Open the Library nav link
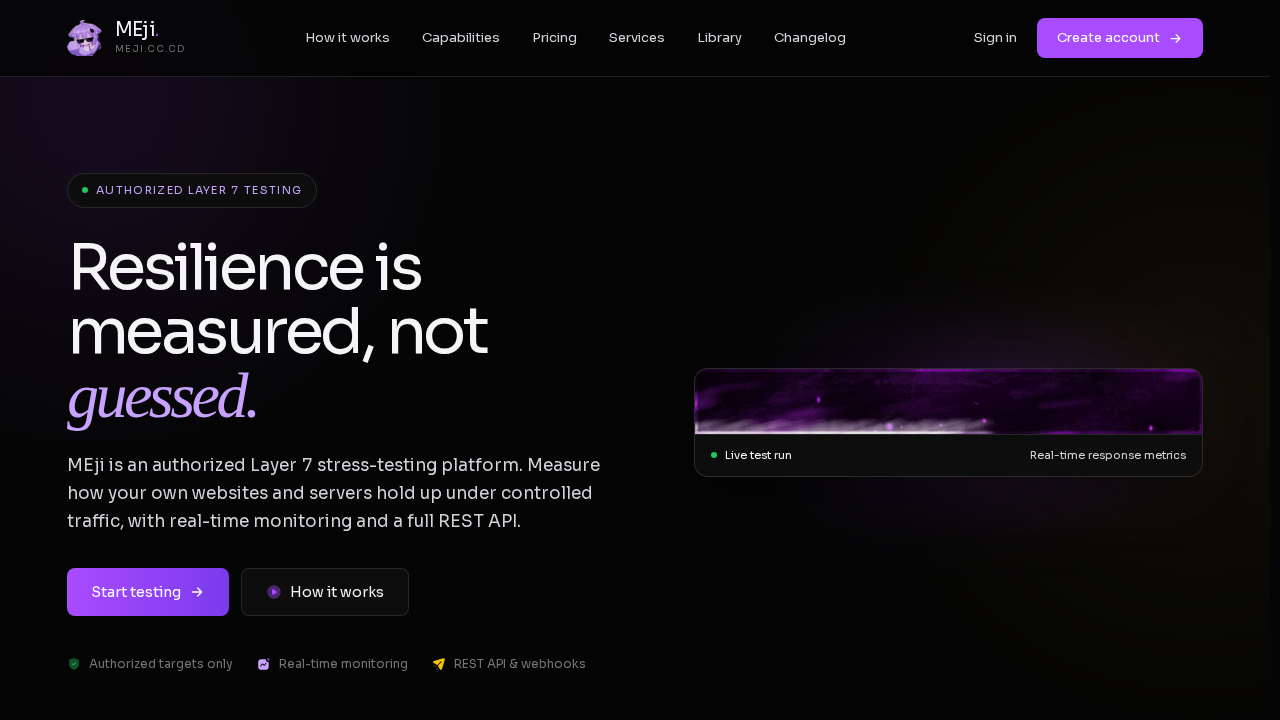 720,38
